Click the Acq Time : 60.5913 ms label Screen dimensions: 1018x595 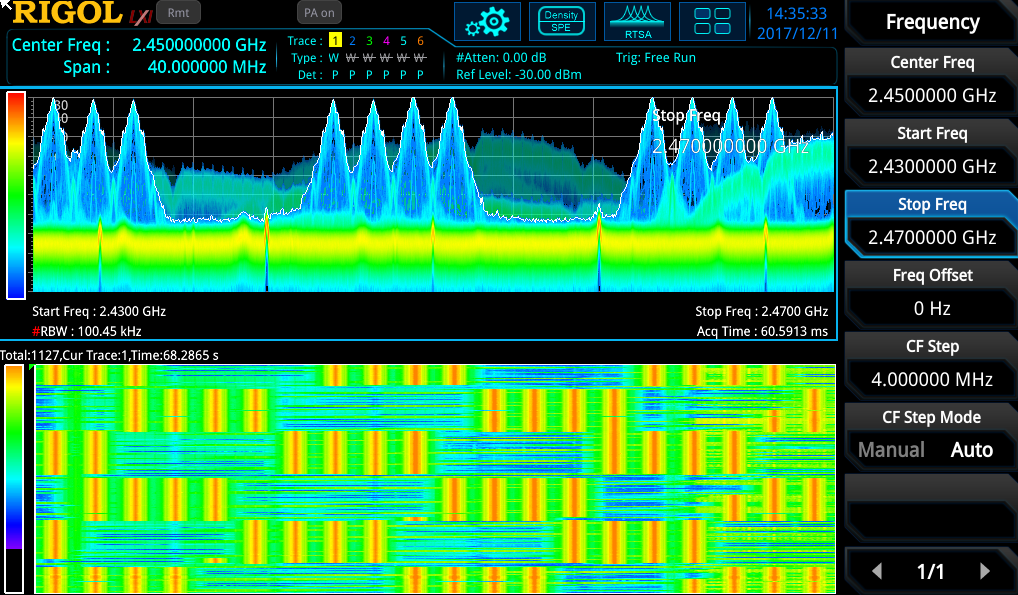pos(762,331)
